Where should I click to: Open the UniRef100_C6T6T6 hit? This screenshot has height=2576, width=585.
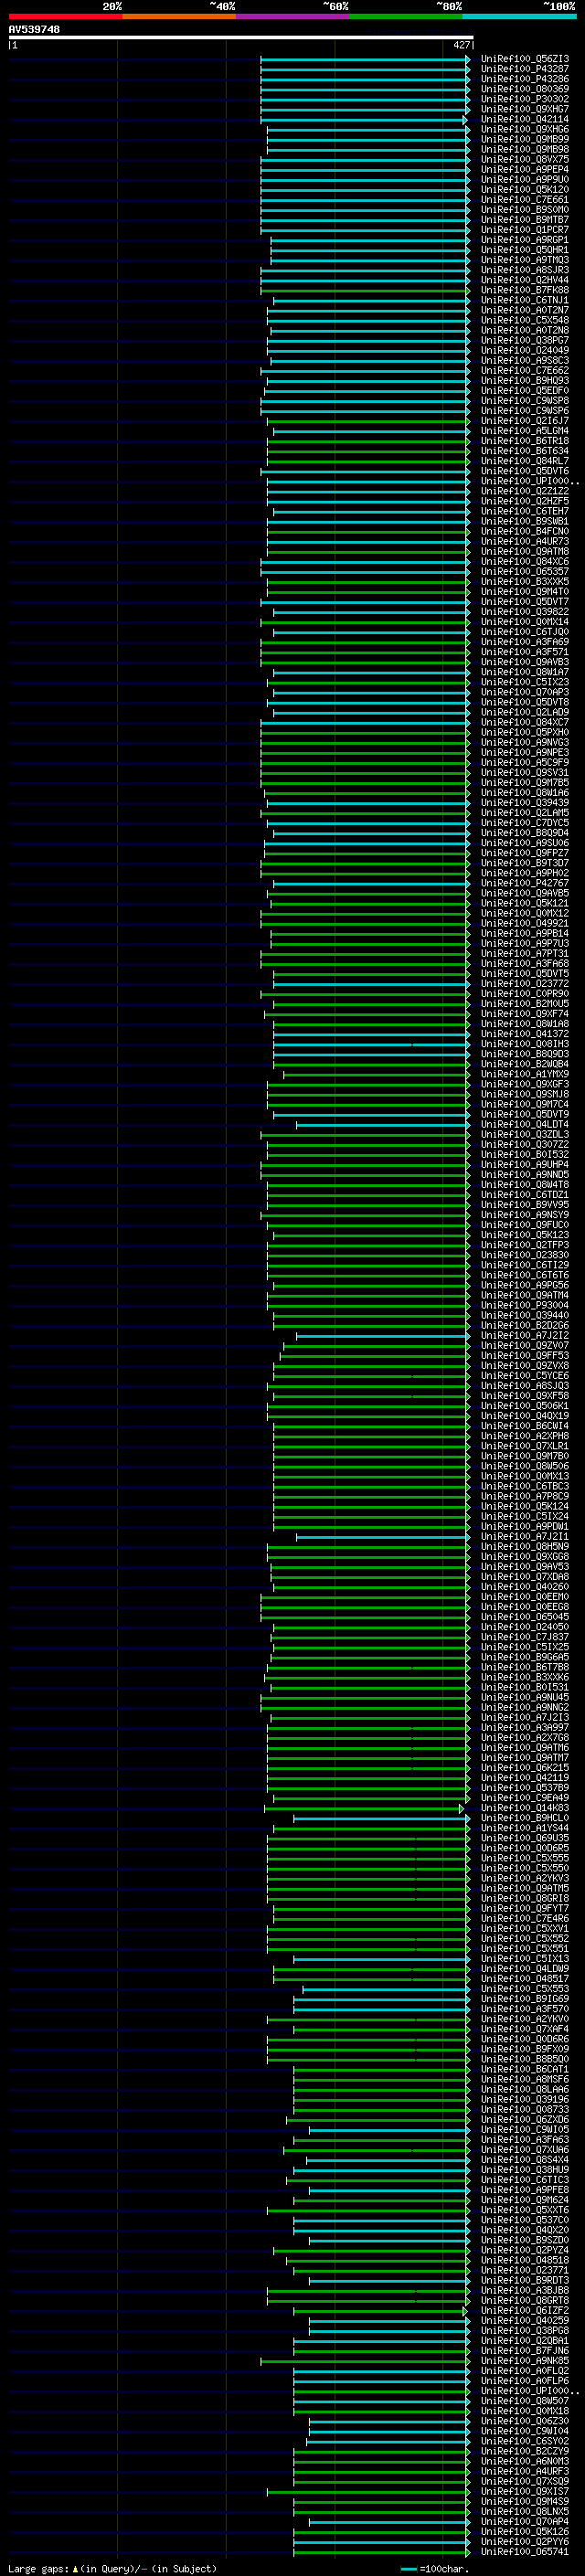pos(524,1275)
